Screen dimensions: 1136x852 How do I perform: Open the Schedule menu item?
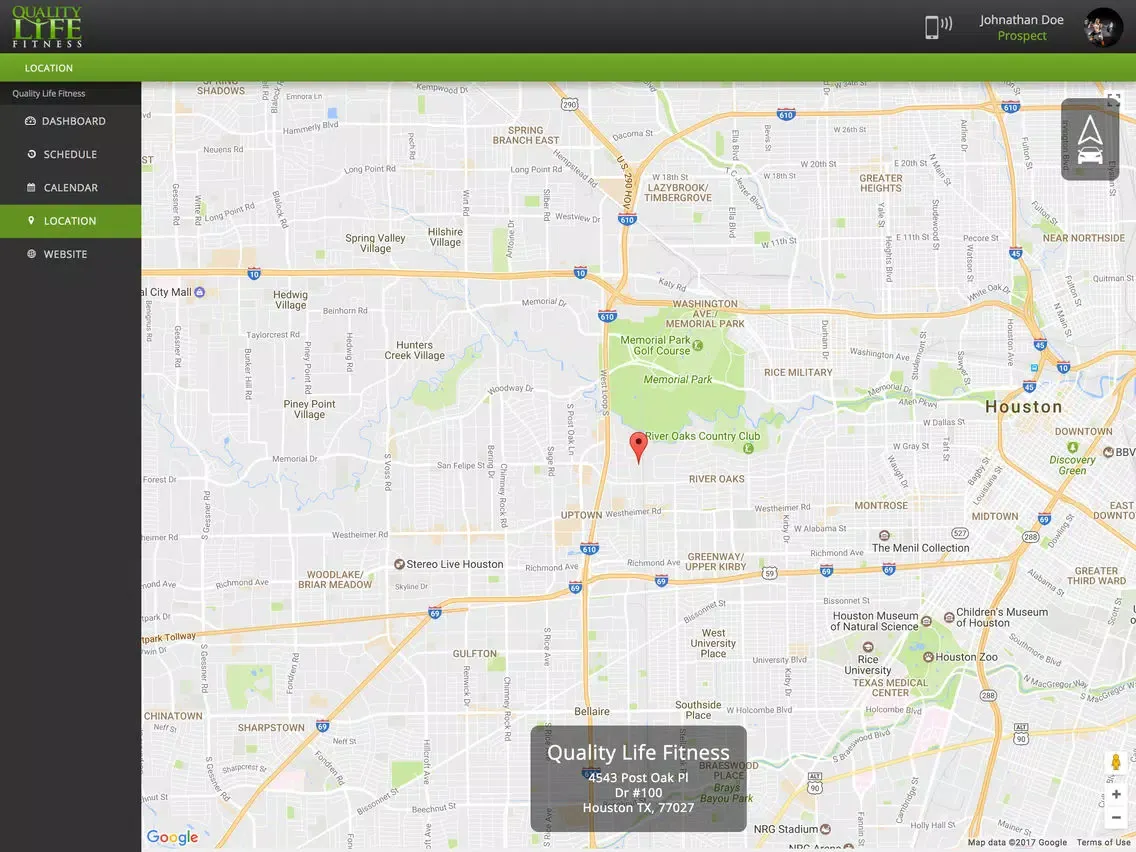(70, 154)
